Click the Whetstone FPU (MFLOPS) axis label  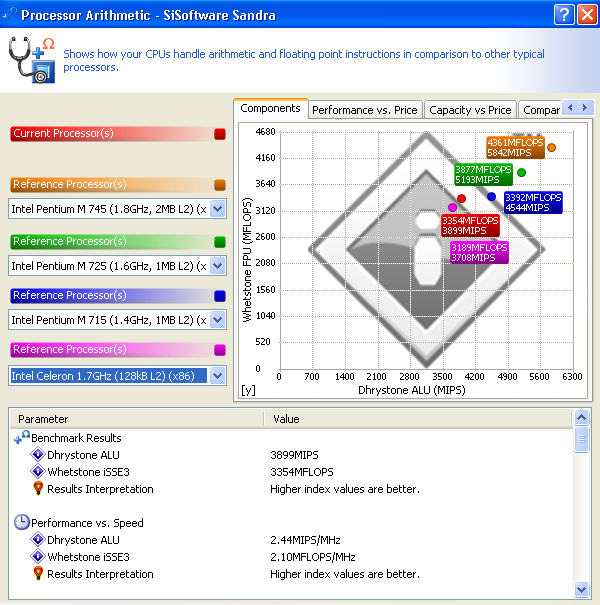click(x=247, y=260)
